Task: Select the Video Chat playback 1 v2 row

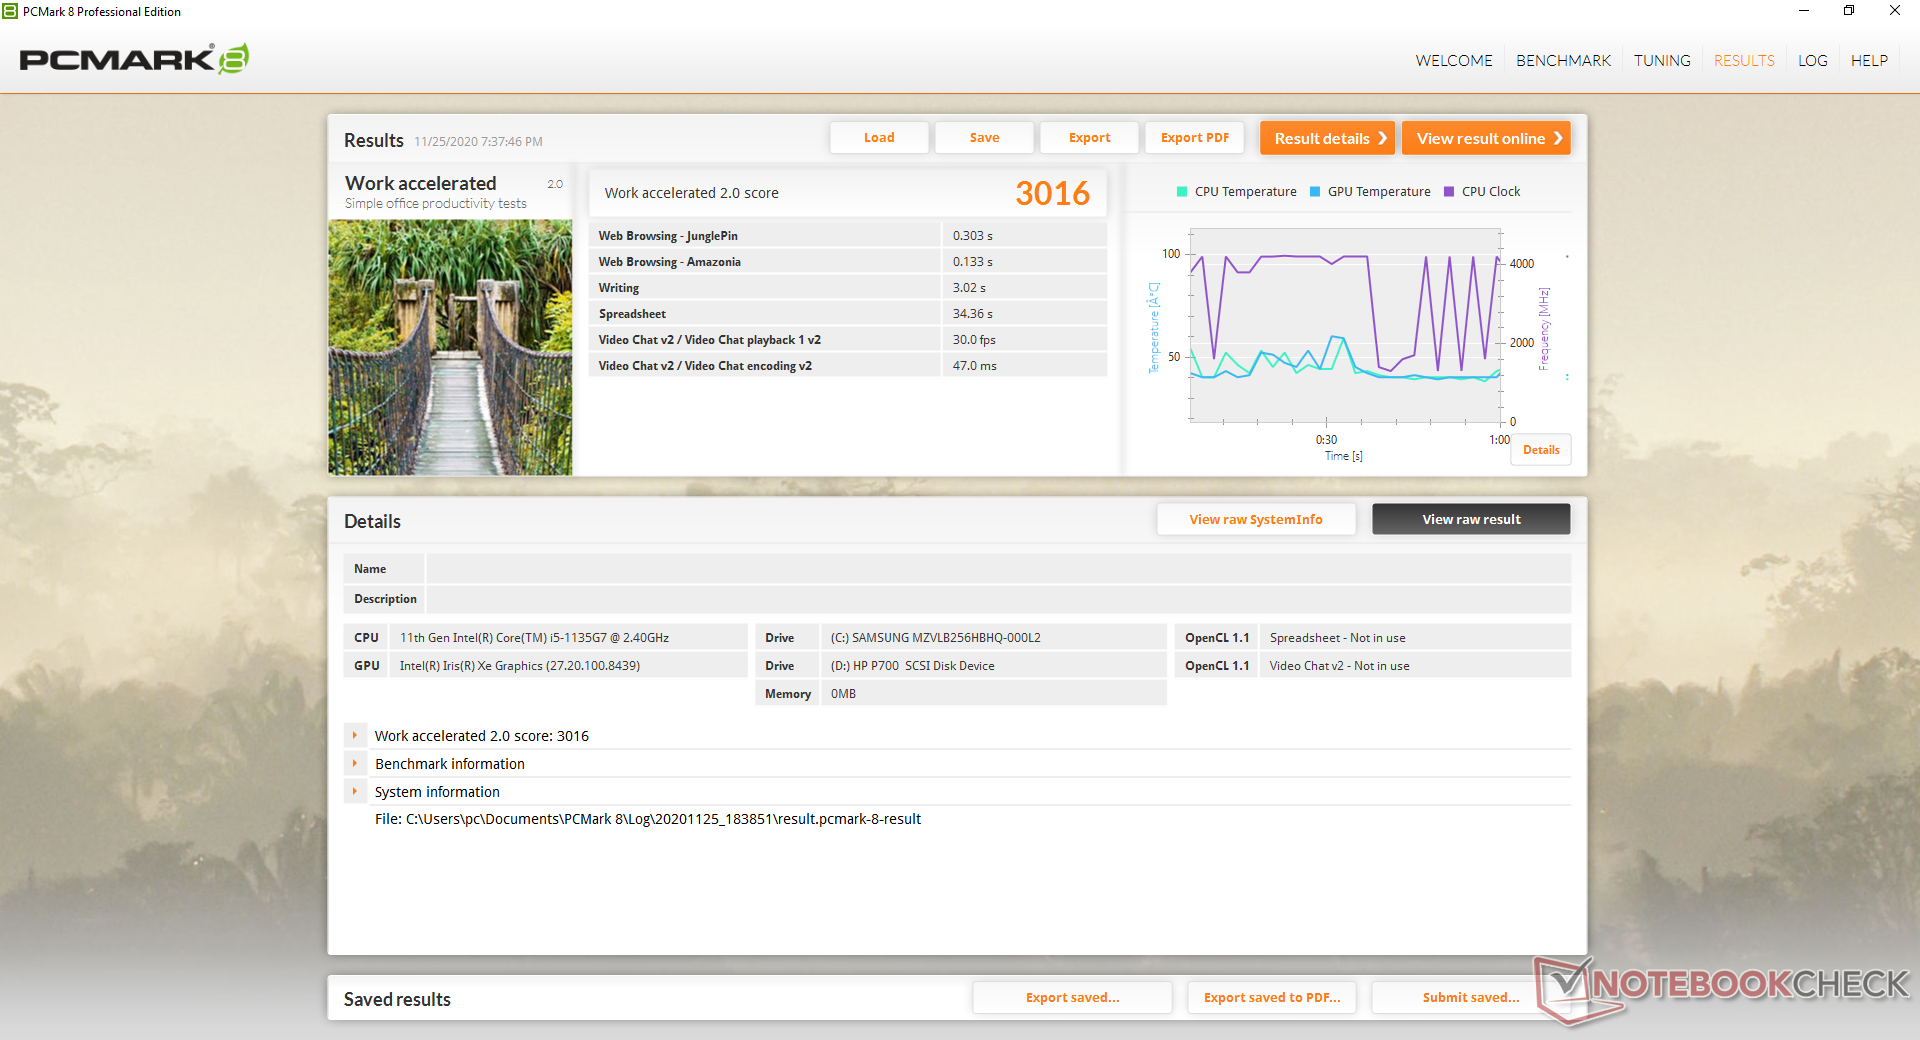Action: pyautogui.click(x=848, y=340)
